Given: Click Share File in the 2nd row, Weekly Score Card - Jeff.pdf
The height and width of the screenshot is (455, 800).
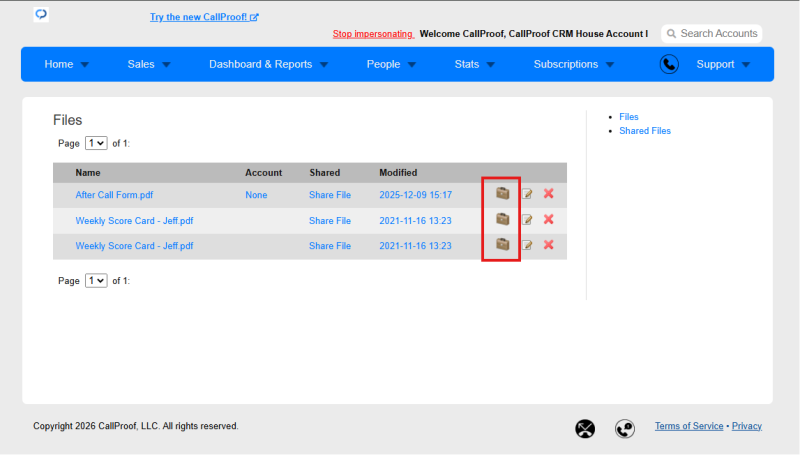Looking at the screenshot, I should [330, 221].
